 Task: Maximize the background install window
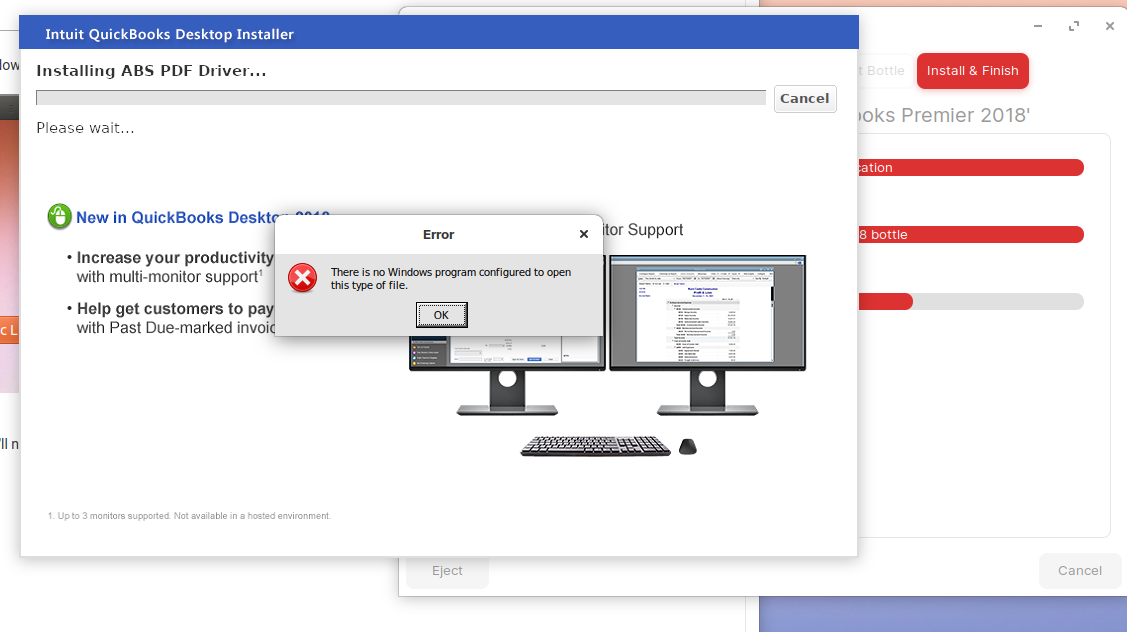coord(1074,26)
